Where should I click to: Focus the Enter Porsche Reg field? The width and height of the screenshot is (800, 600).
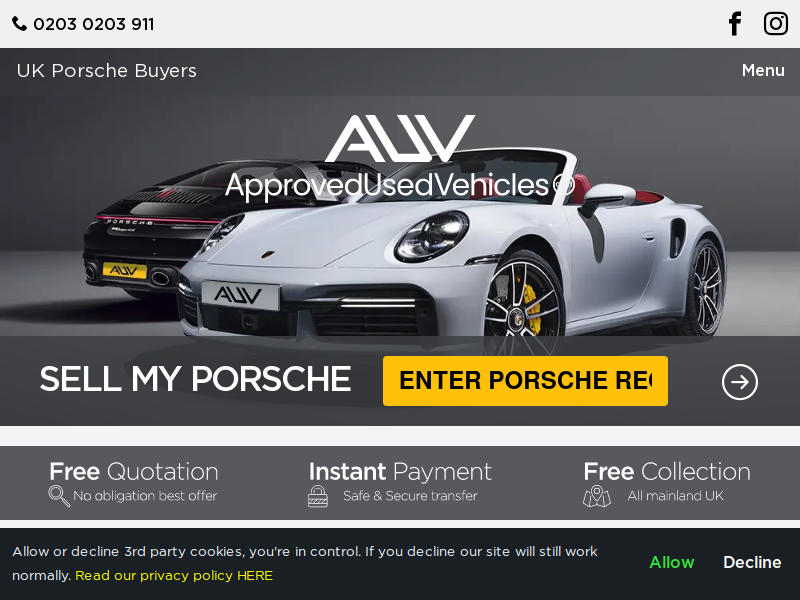[x=525, y=381]
